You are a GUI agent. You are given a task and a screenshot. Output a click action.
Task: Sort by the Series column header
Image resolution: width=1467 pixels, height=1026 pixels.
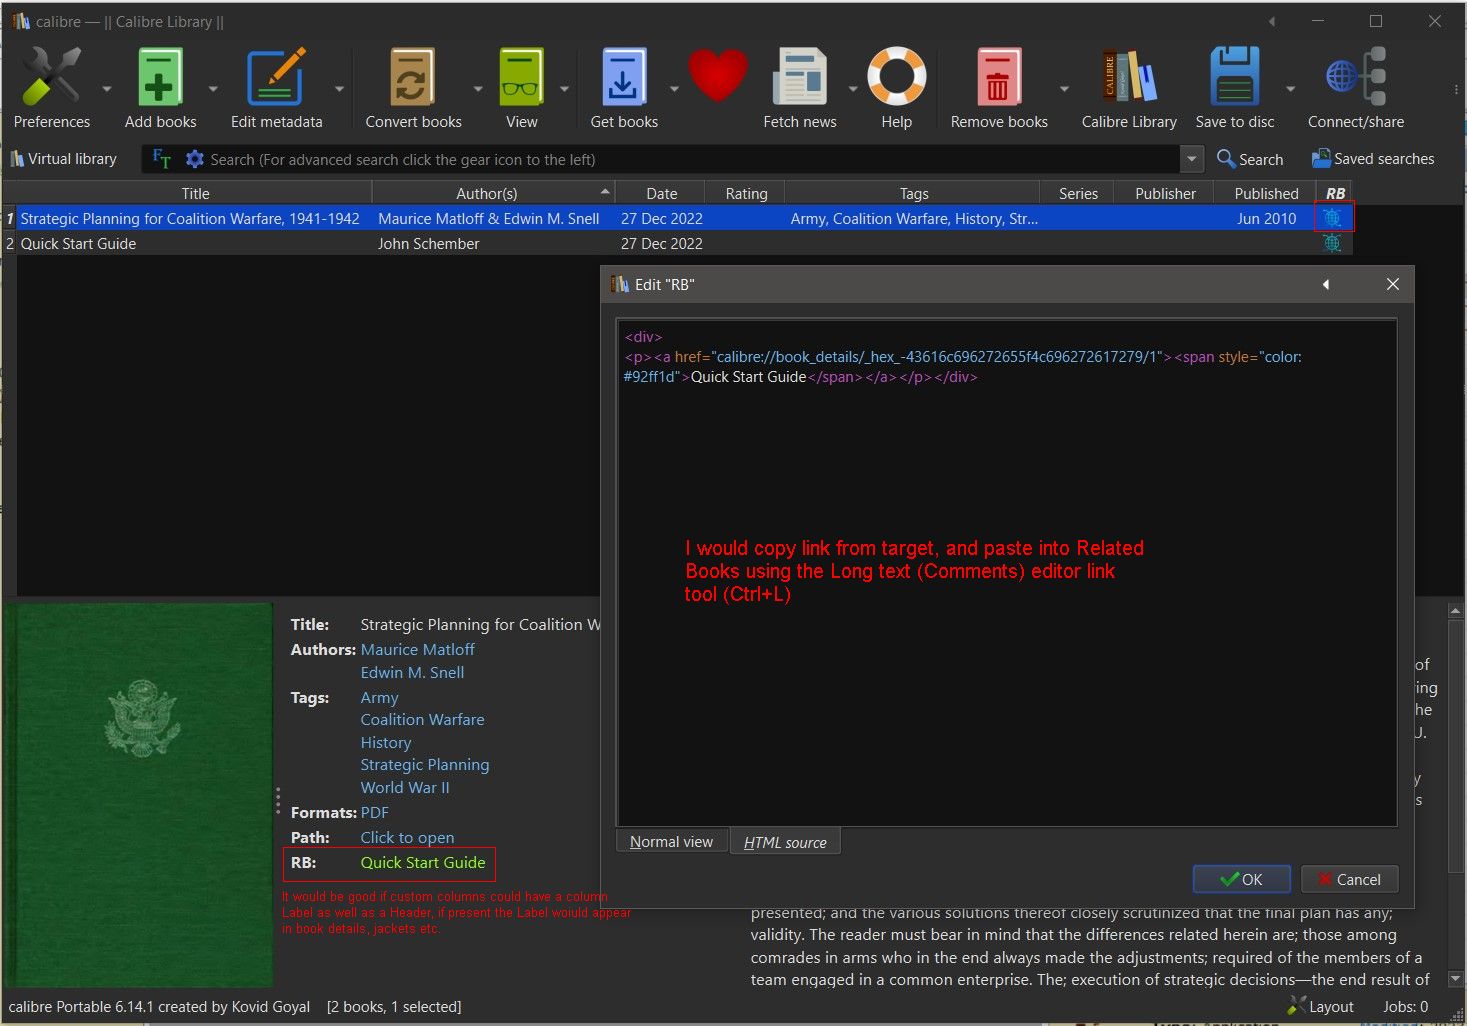pos(1078,193)
